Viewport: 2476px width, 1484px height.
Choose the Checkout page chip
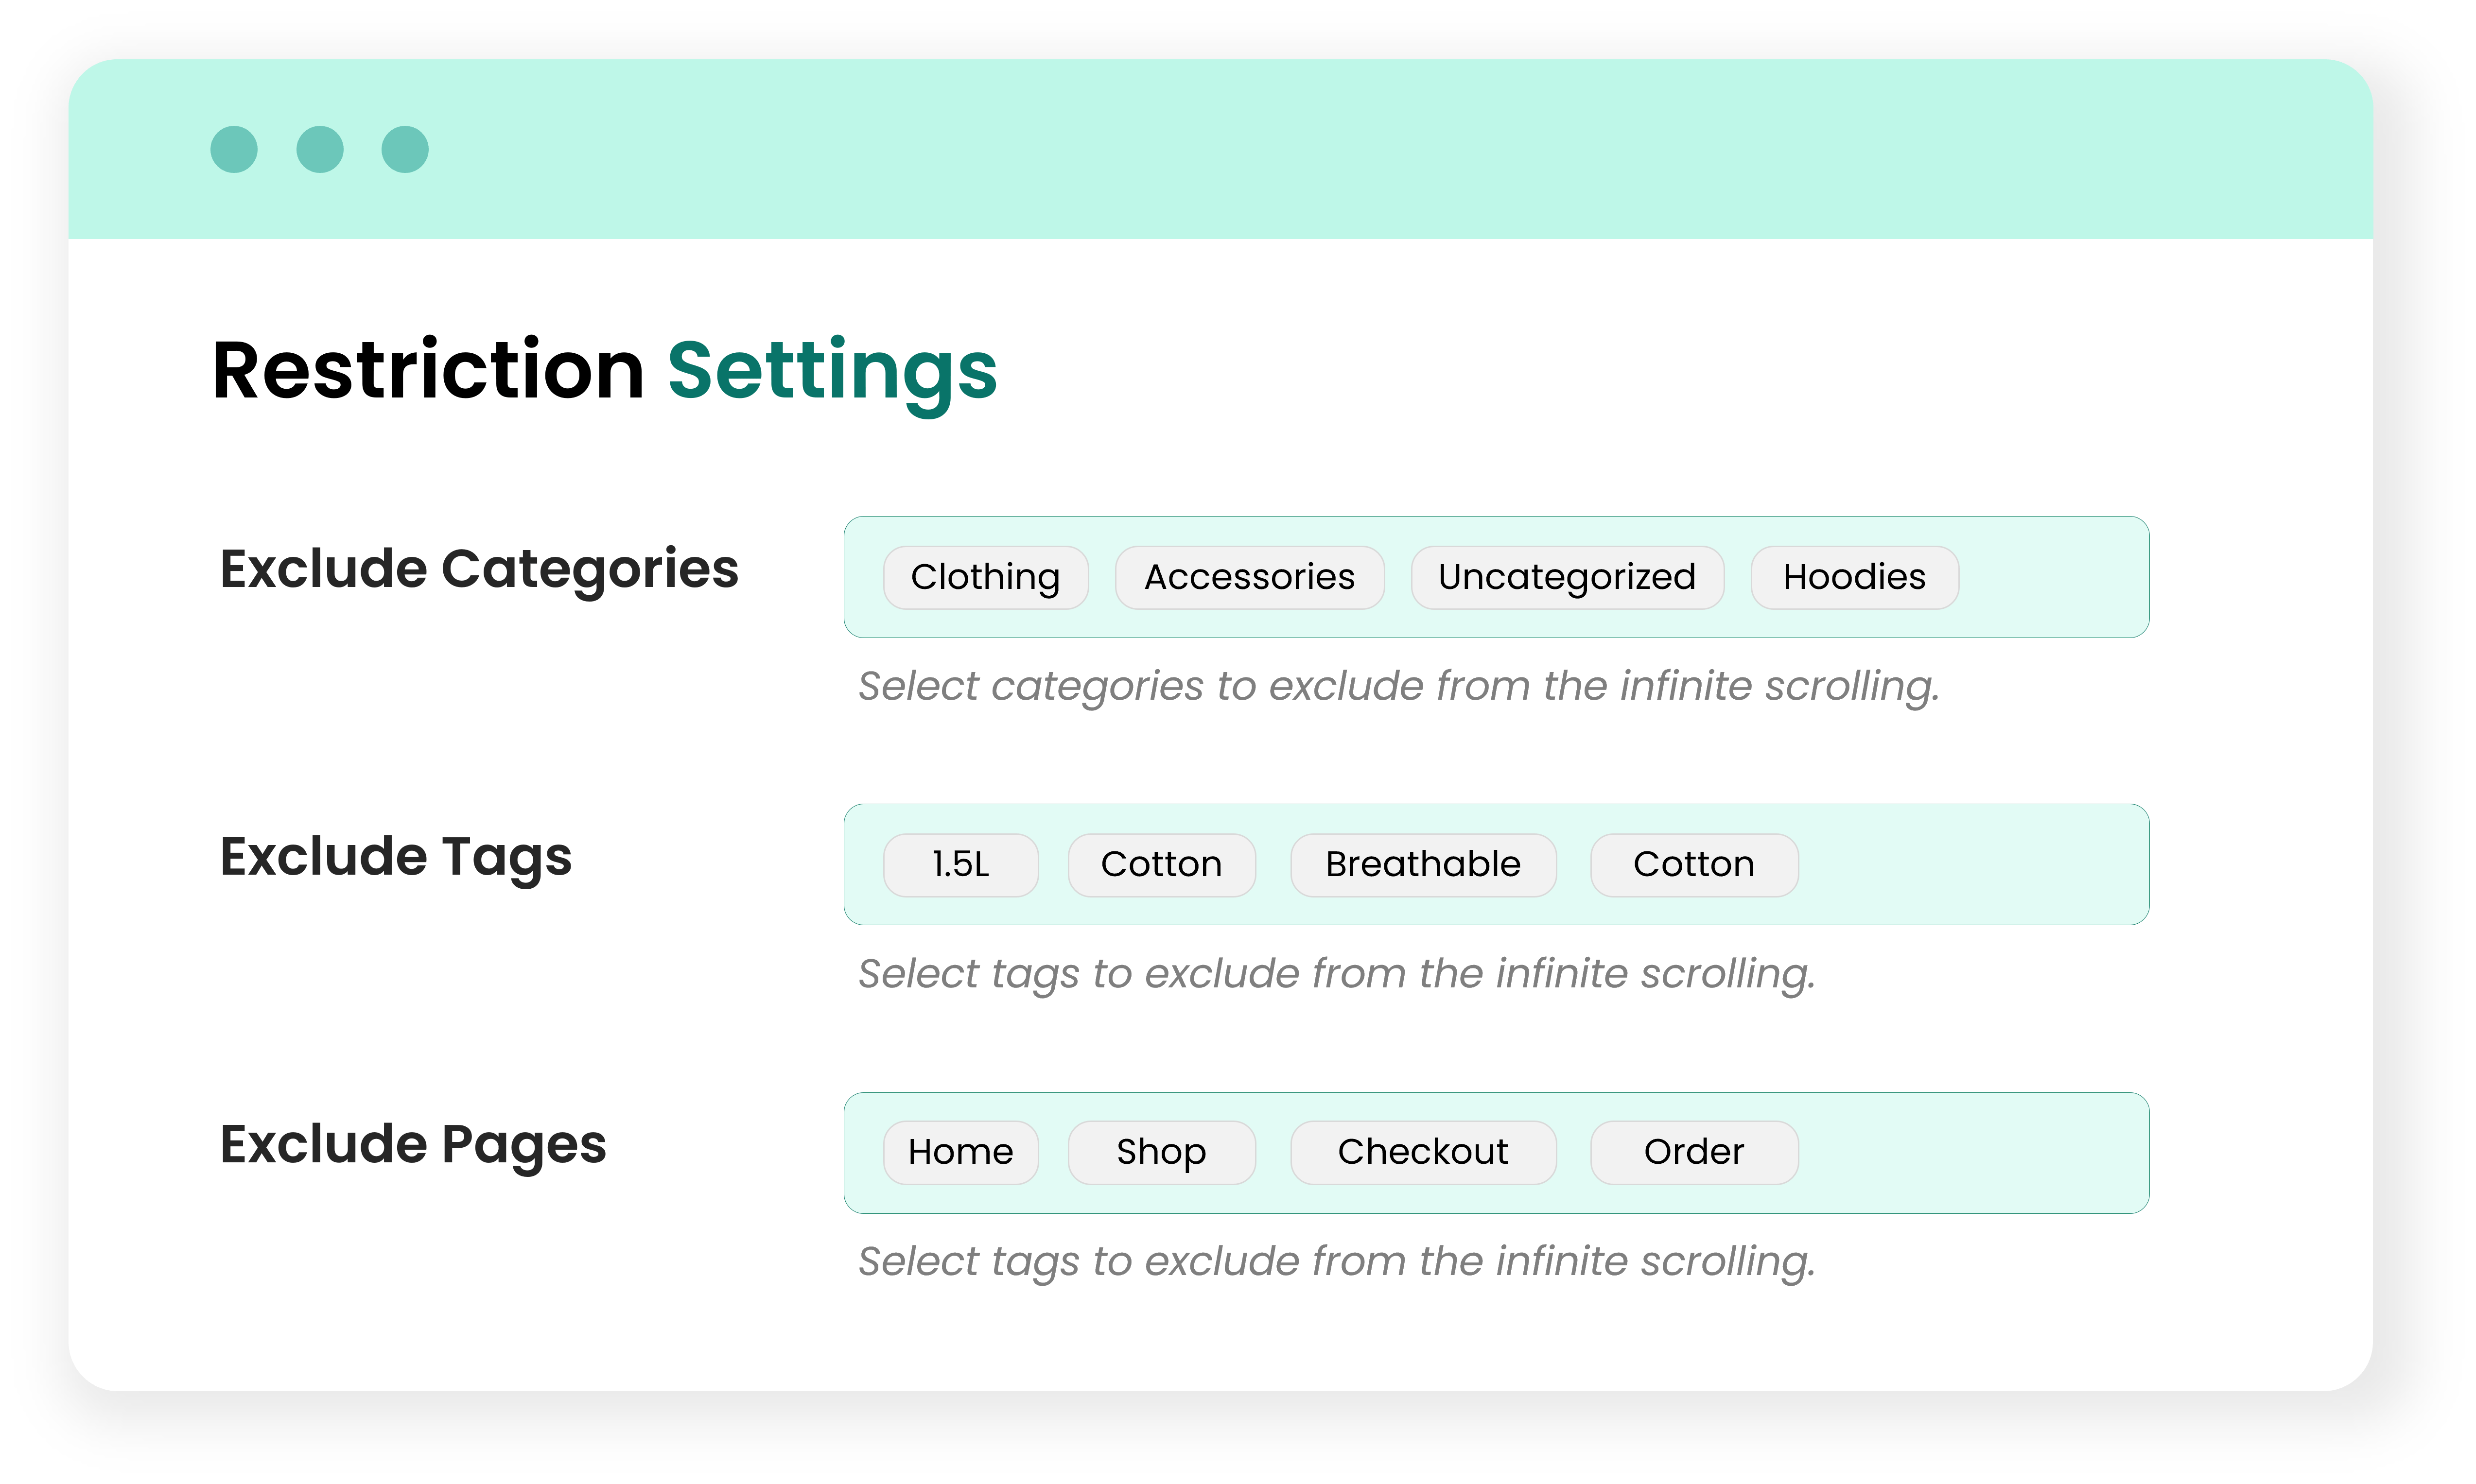(1422, 1152)
